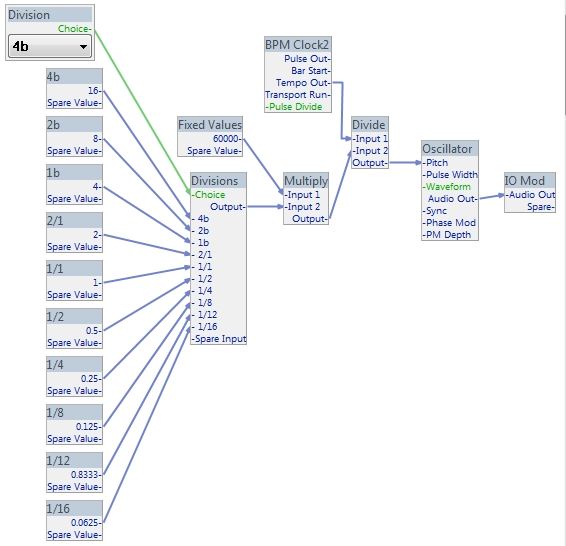
Task: Select the 4 value output in 1b
Action: [97, 187]
